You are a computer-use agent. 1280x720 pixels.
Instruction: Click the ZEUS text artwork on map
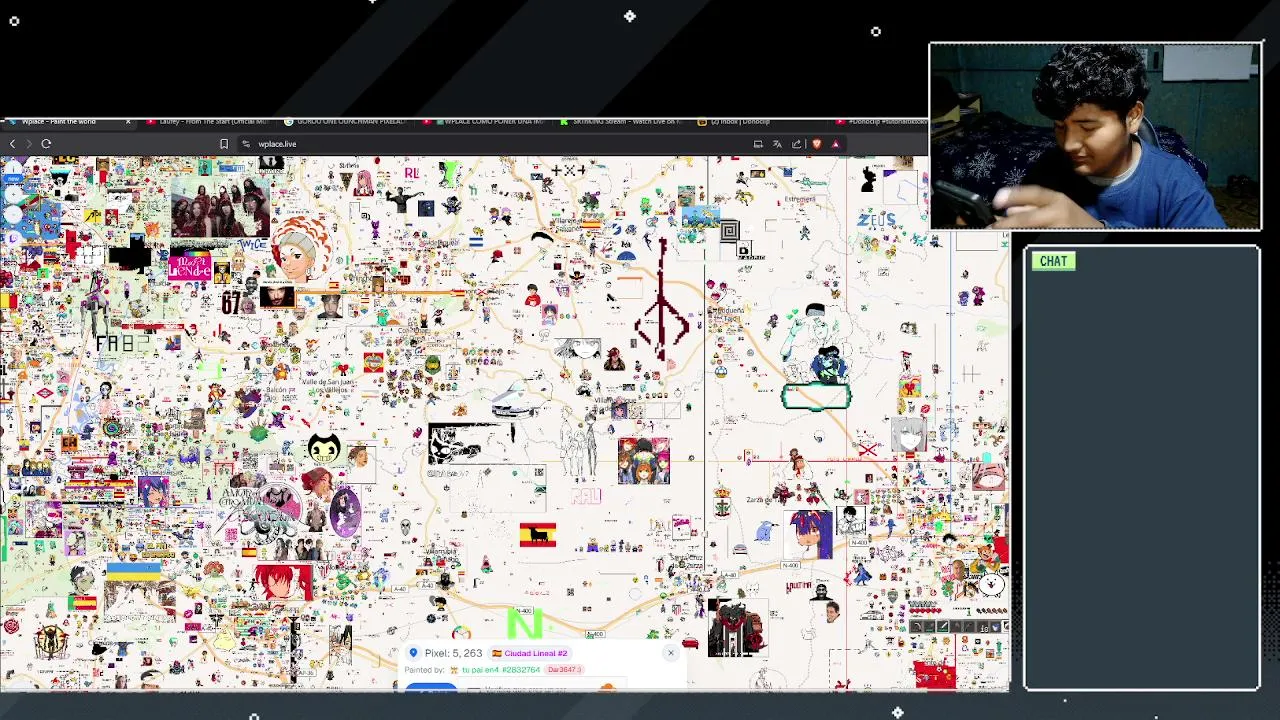pos(876,220)
